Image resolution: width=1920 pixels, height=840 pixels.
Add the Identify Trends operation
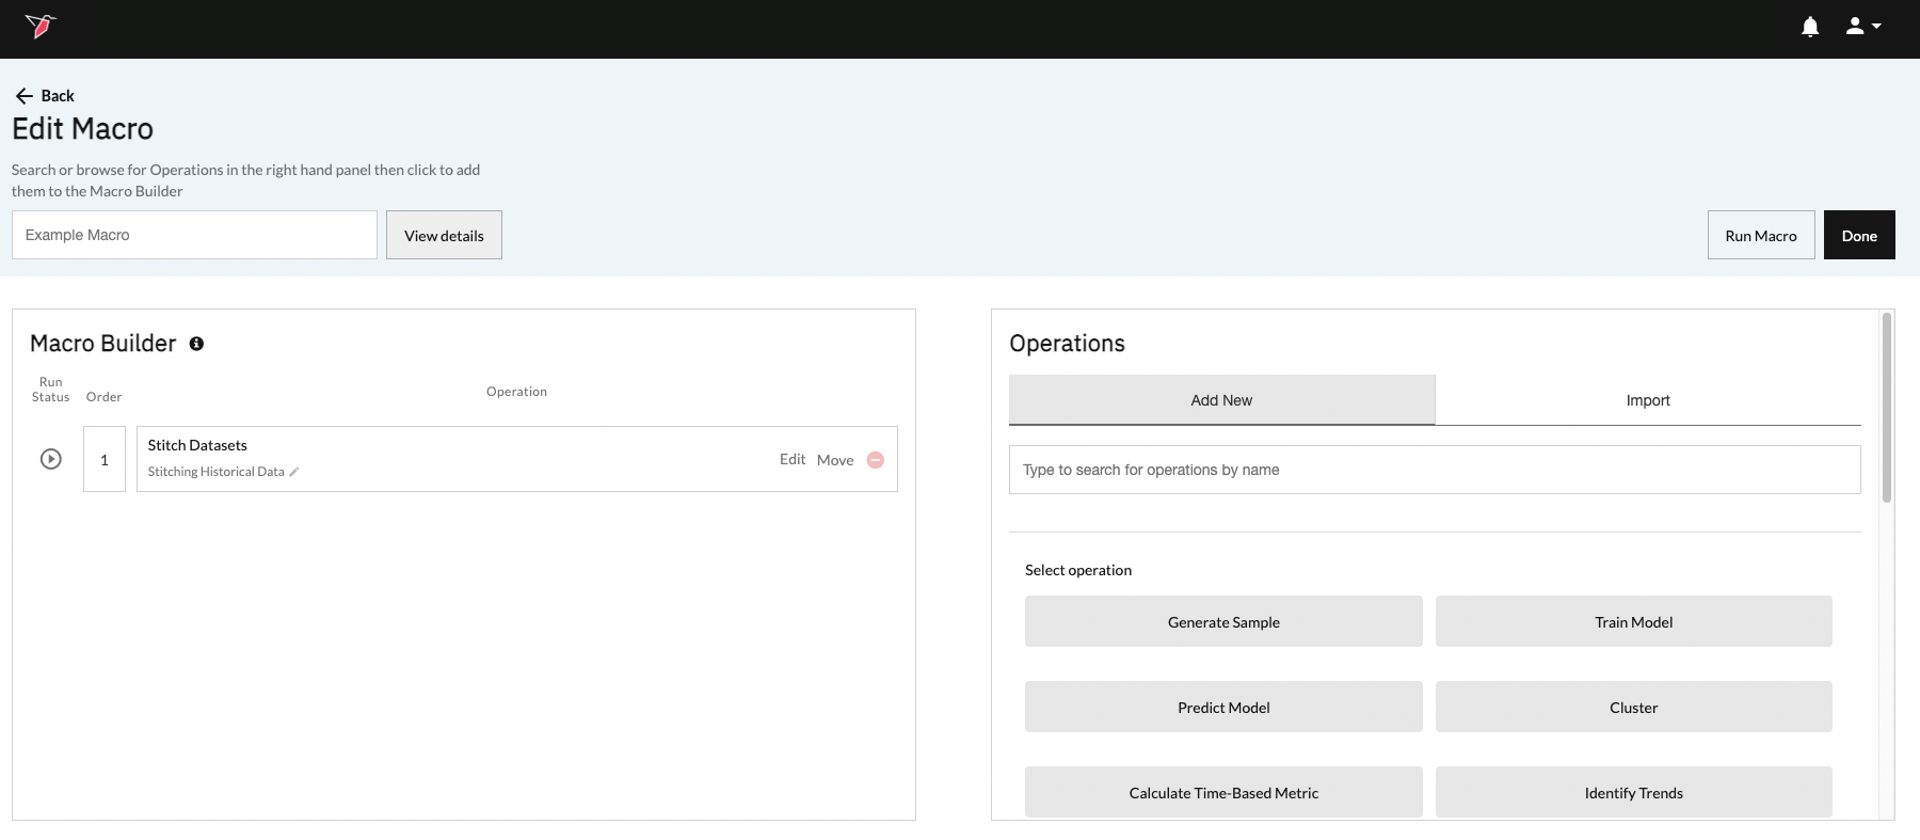tap(1633, 793)
